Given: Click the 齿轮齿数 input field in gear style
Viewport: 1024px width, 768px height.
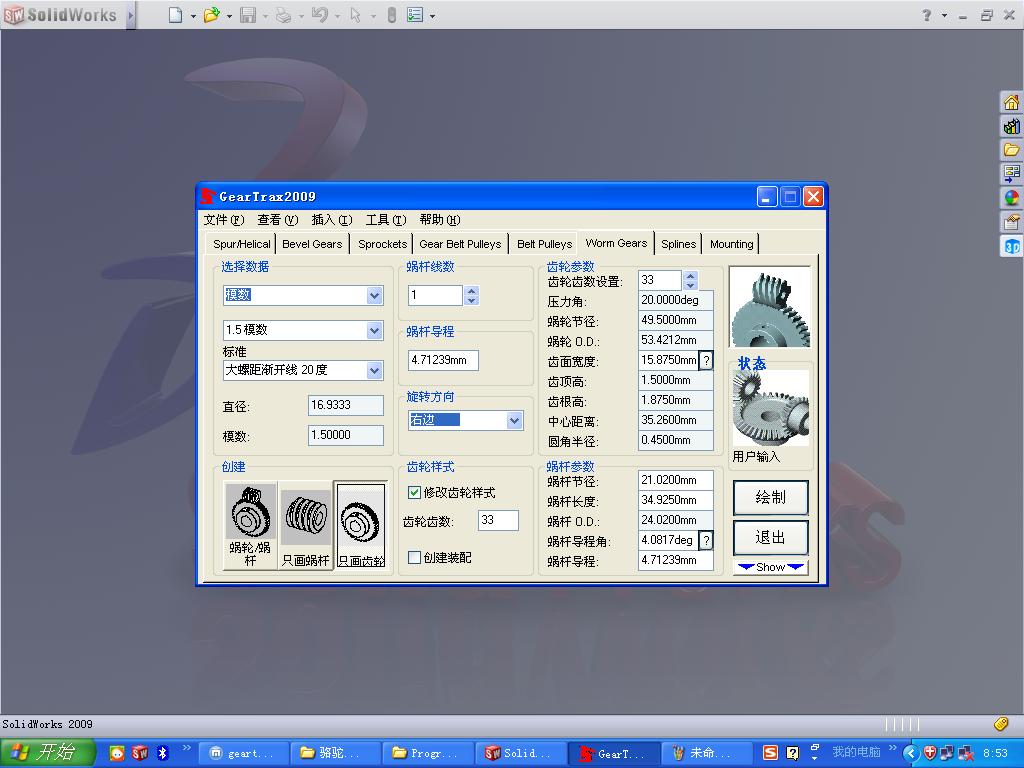Looking at the screenshot, I should (498, 521).
